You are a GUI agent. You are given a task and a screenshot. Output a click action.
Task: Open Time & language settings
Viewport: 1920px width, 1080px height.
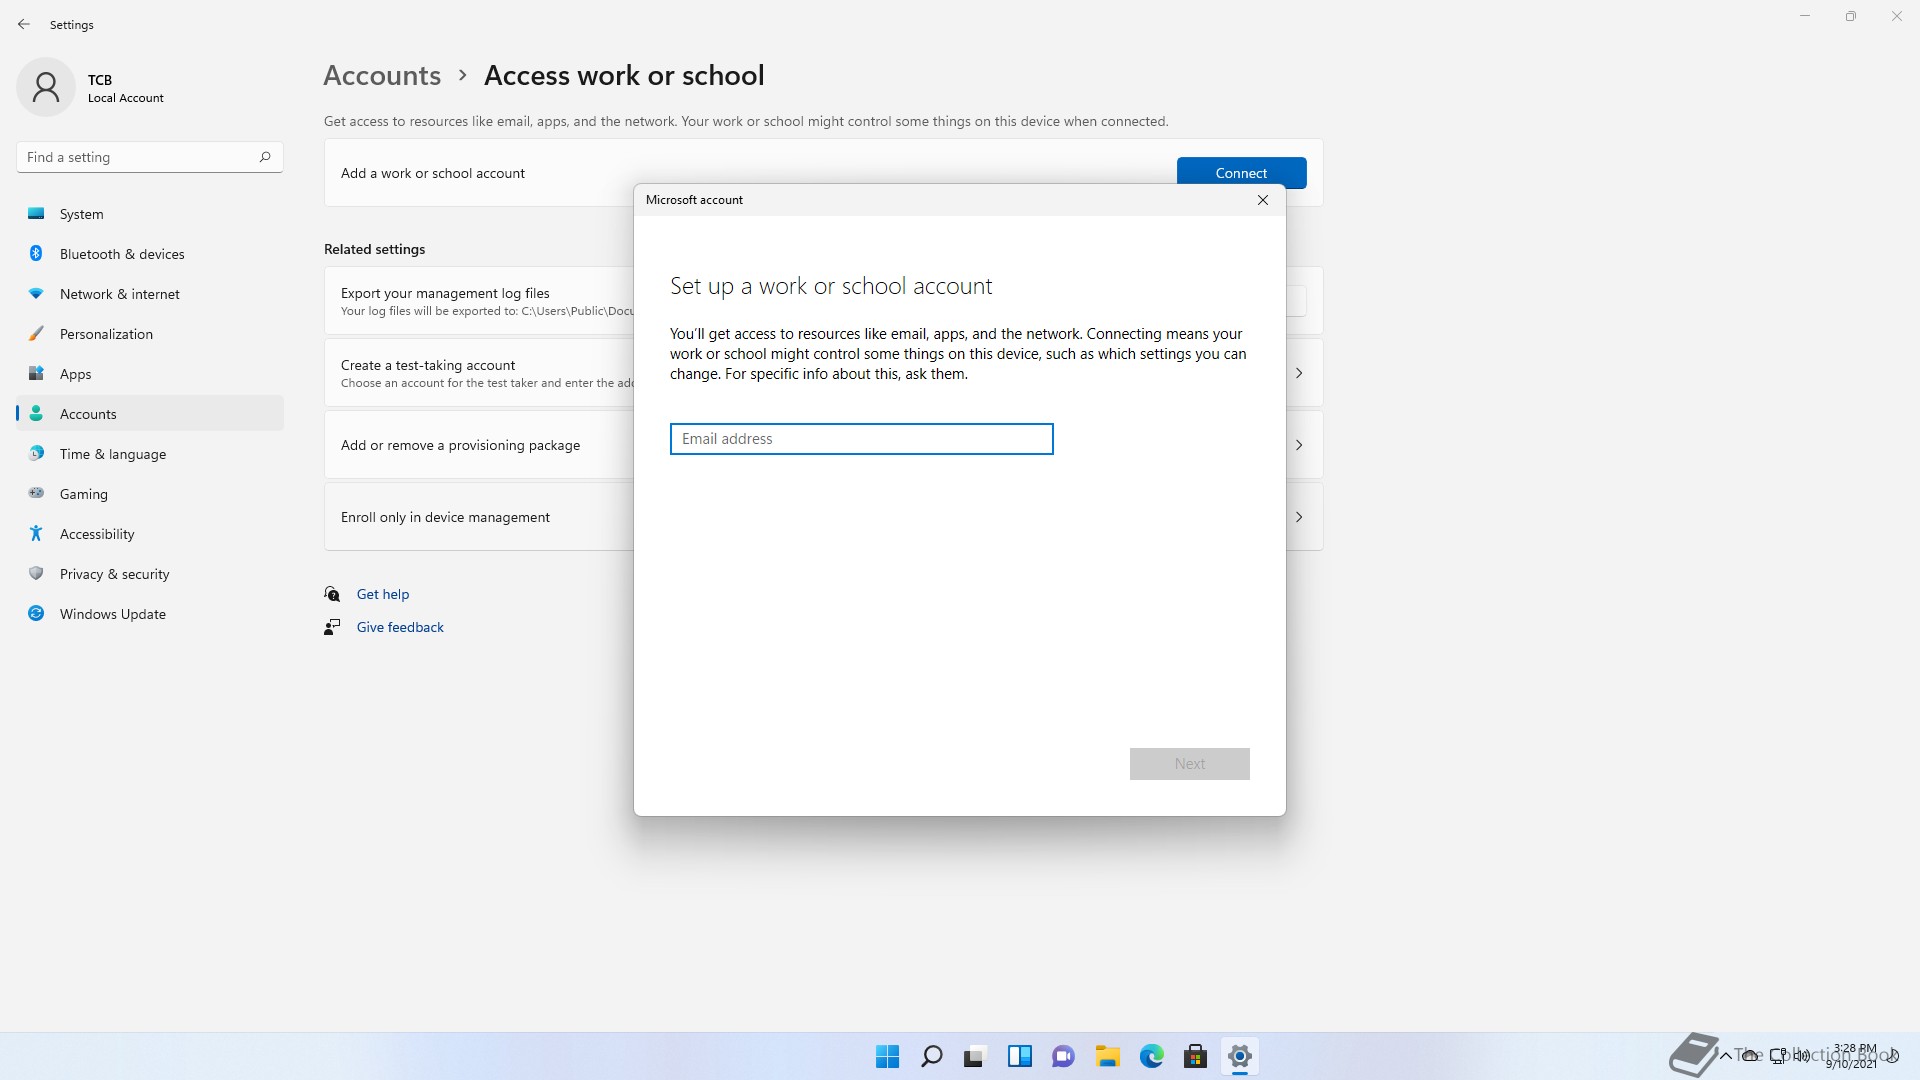[x=150, y=454]
